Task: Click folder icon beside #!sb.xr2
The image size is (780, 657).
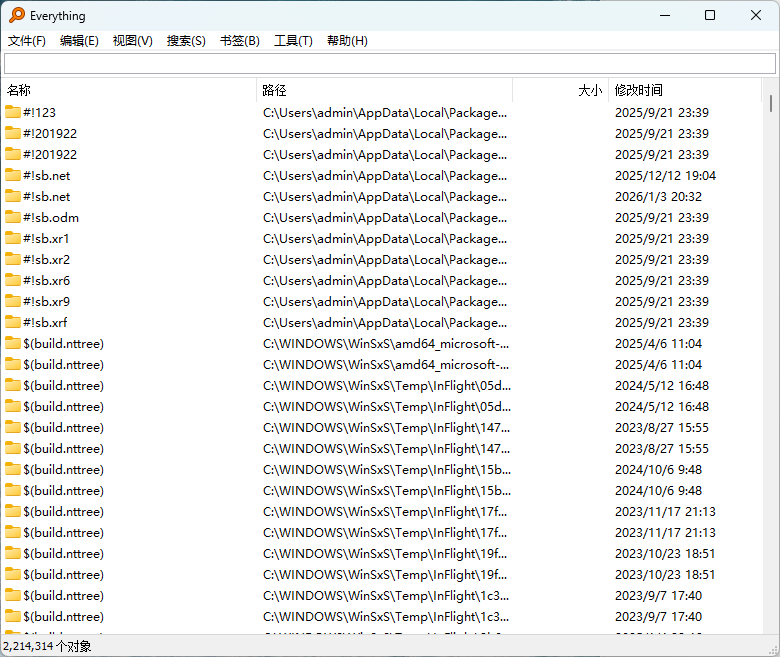Action: 13,259
